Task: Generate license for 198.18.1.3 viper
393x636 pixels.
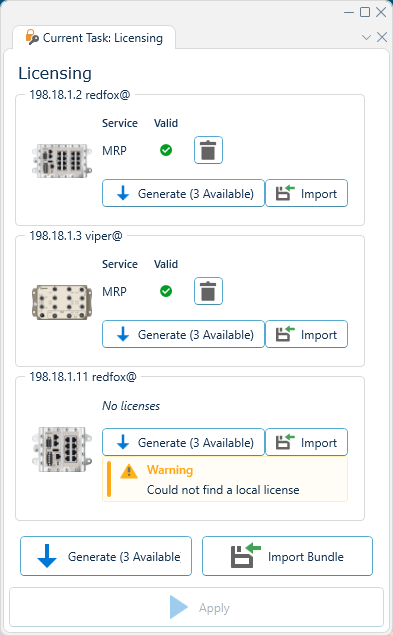Action: (x=183, y=334)
